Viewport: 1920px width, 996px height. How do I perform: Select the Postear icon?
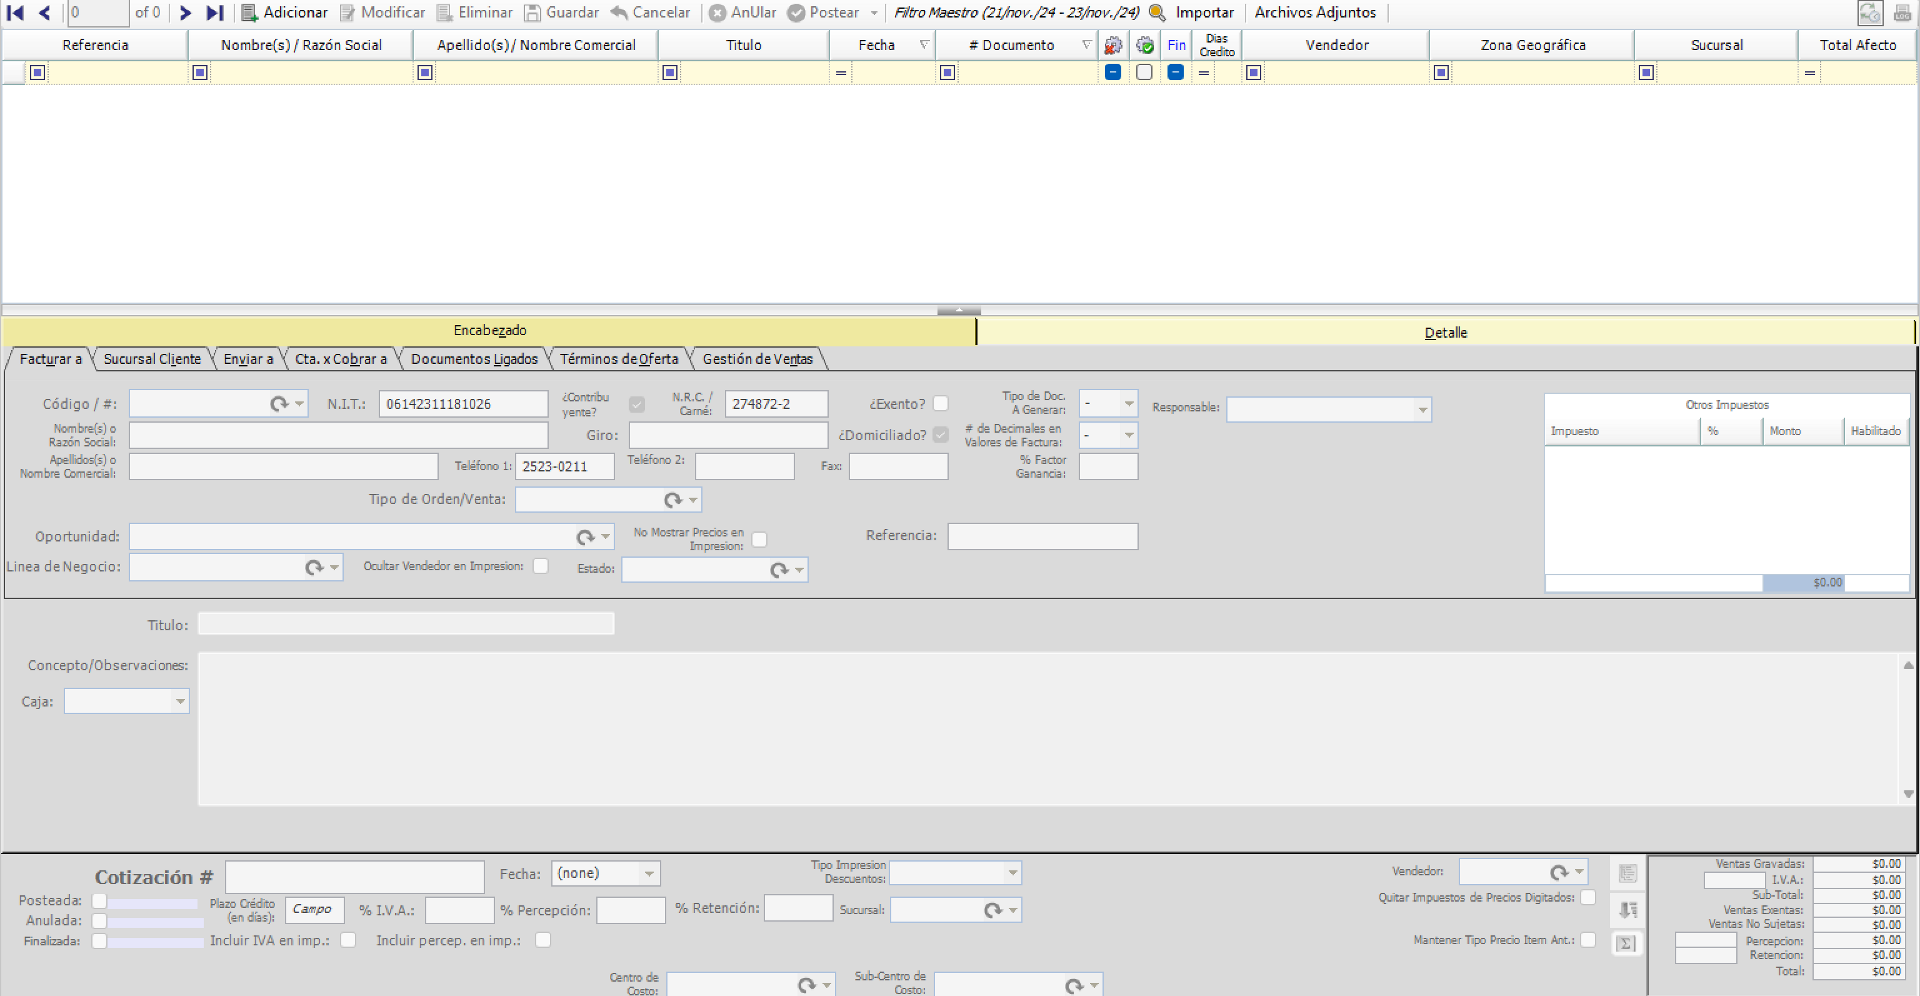[796, 12]
